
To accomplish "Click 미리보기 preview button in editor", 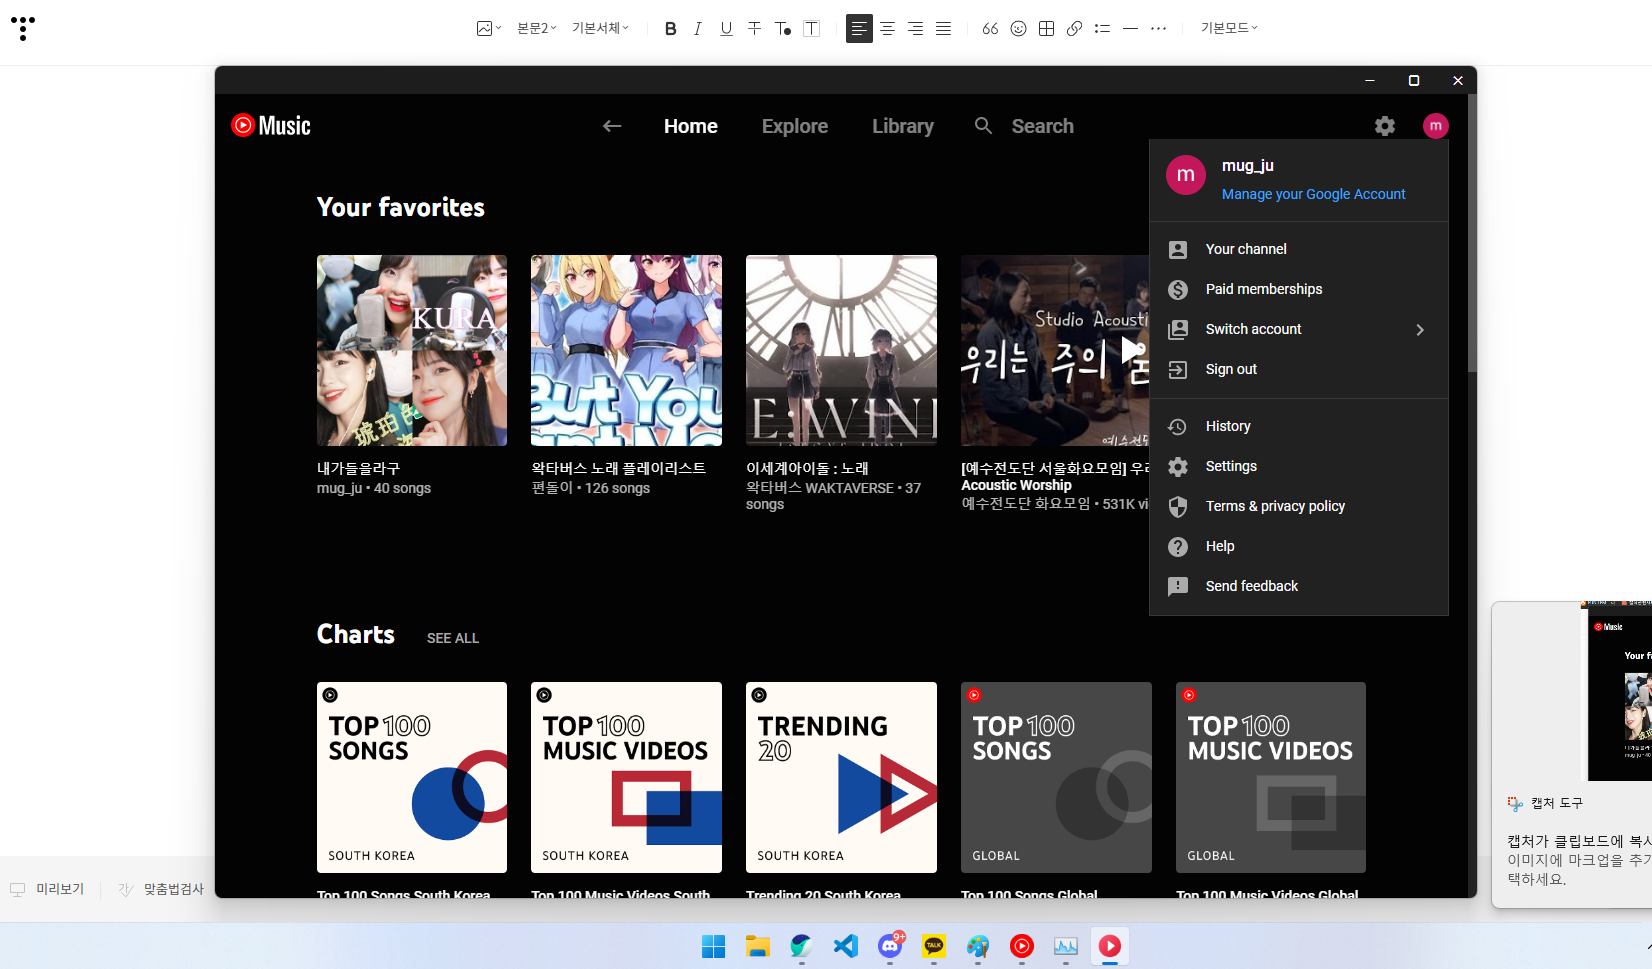I will [x=48, y=889].
